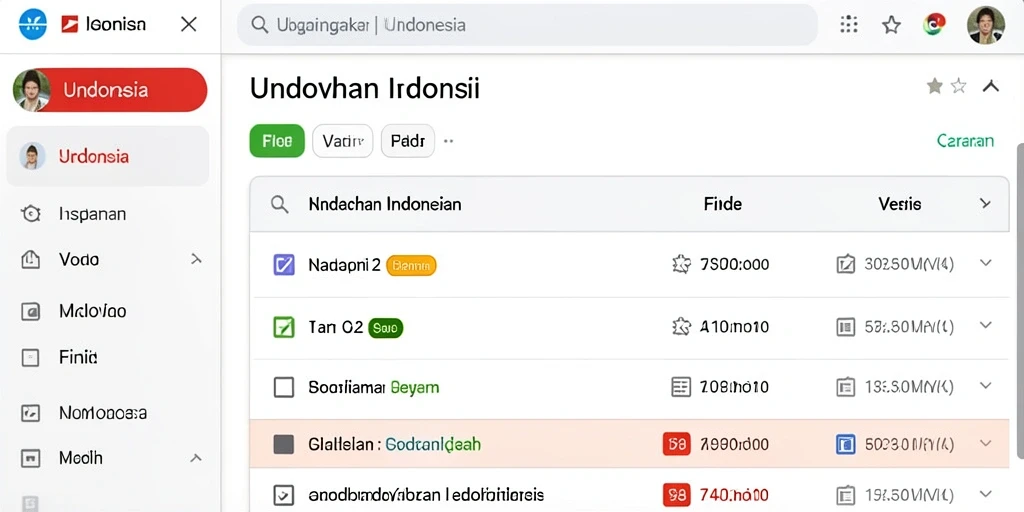Select the Padr tab
Viewport: 1024px width, 512px height.
click(x=408, y=141)
